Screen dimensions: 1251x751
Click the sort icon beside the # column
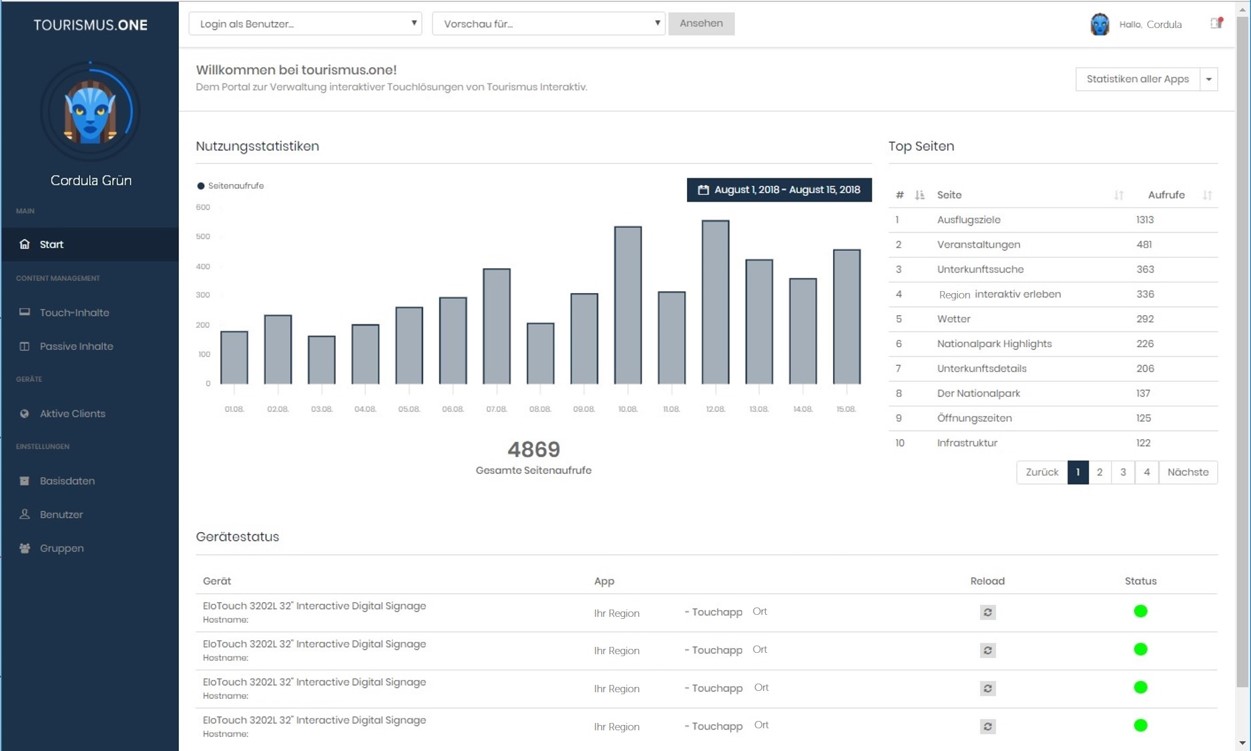pyautogui.click(x=920, y=195)
